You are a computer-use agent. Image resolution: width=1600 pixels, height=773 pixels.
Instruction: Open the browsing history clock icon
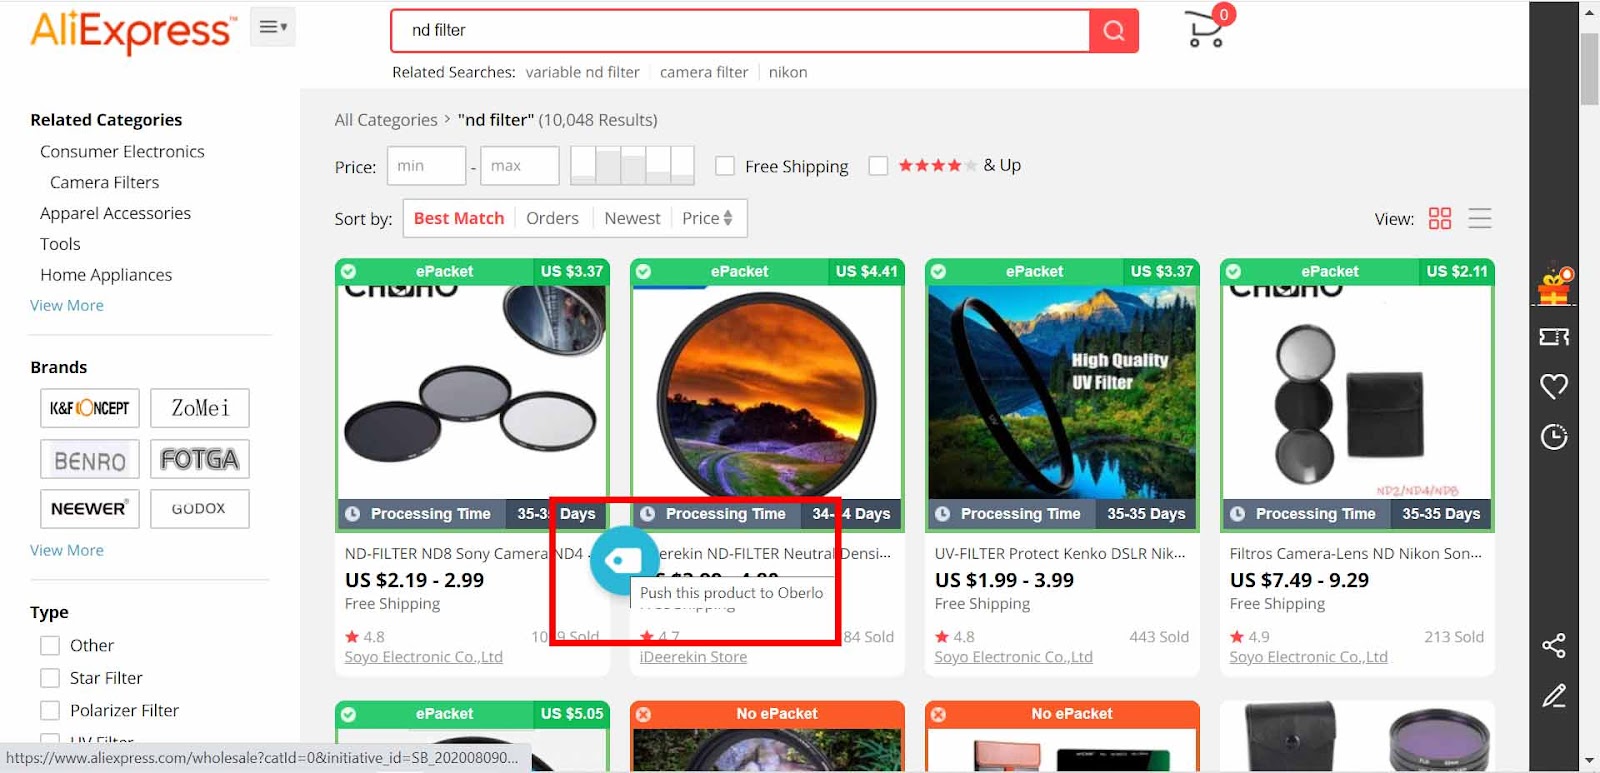(1554, 437)
